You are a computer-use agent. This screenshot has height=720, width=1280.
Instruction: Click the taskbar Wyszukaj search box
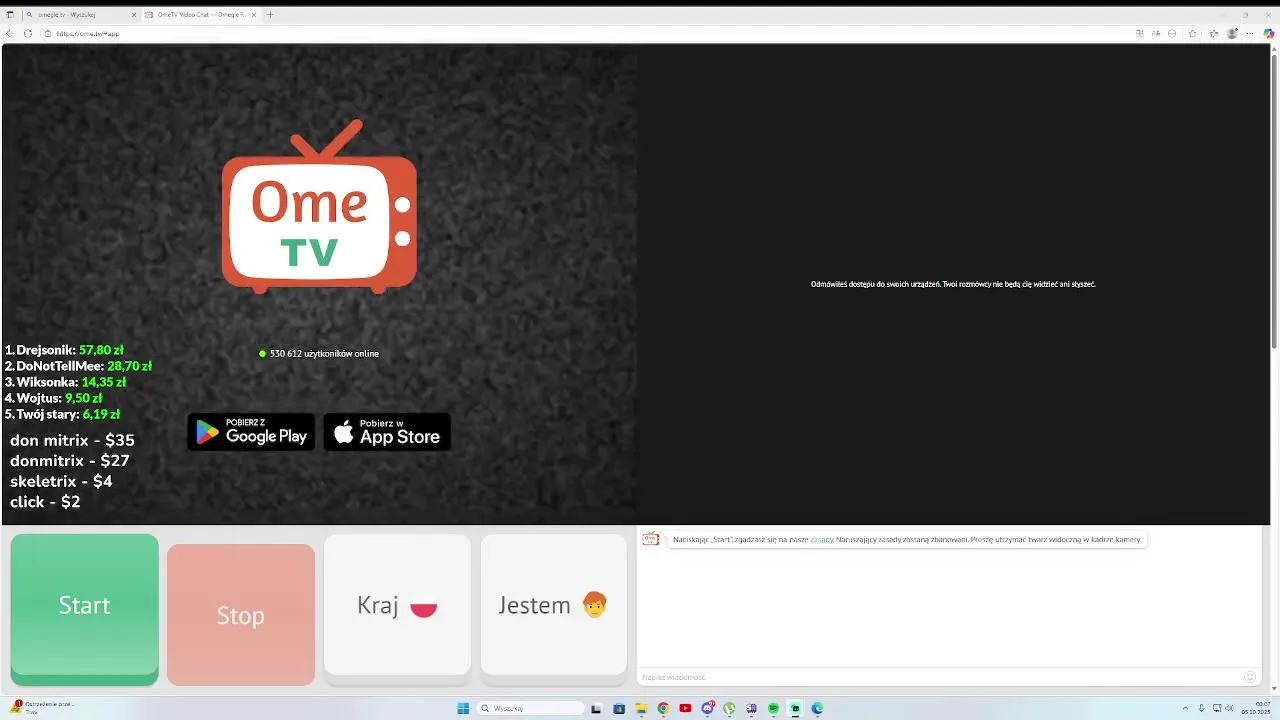coord(532,708)
